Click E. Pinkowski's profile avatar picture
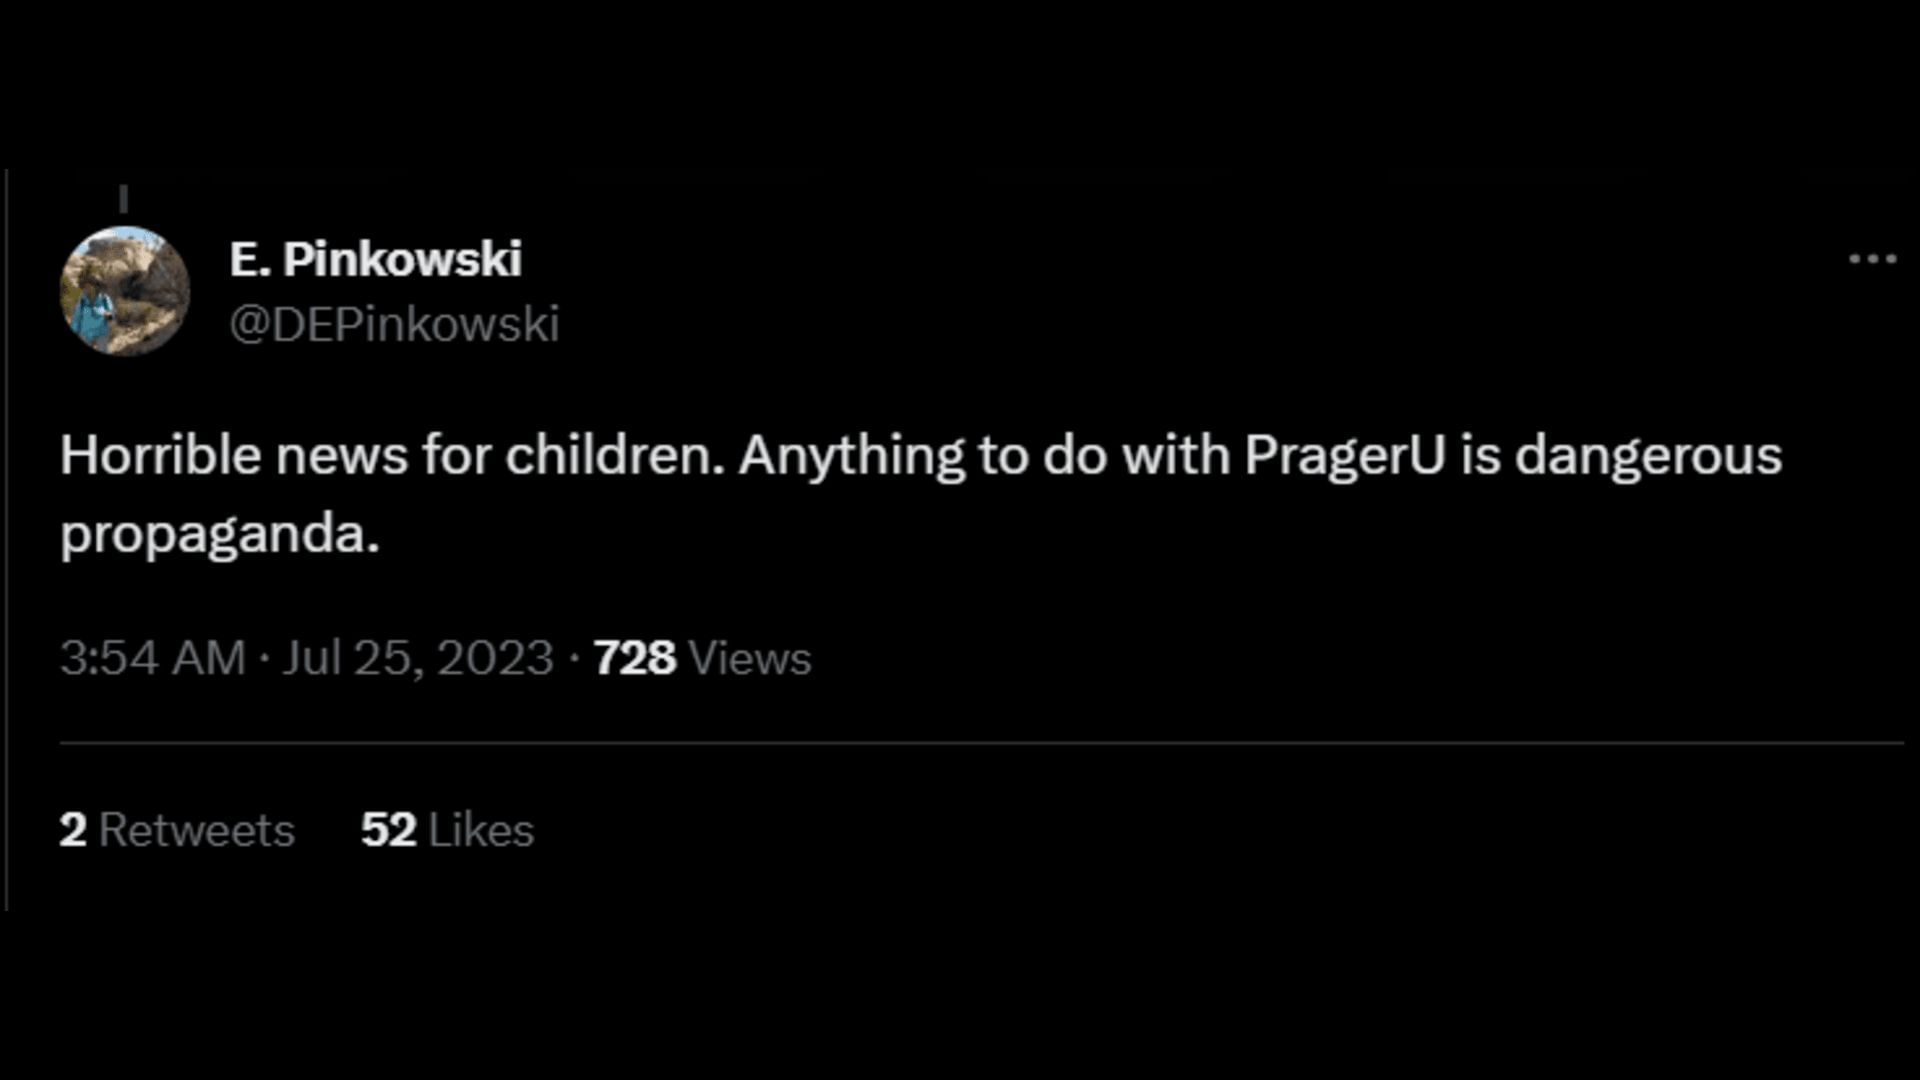The width and height of the screenshot is (1920, 1080). tap(125, 291)
